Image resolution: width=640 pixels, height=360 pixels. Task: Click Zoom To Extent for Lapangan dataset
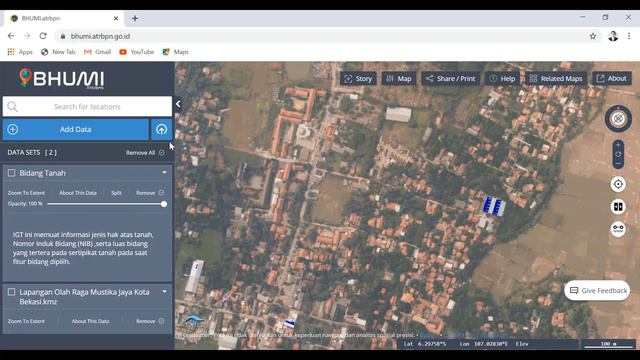(x=26, y=321)
